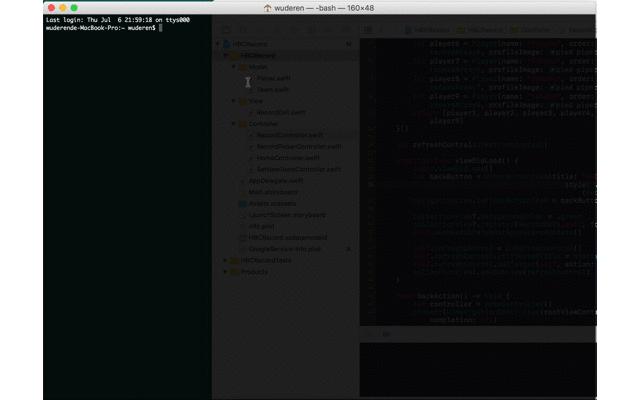This screenshot has width=640, height=400.
Task: Collapse the Model folder disclosure triangle
Action: click(234, 67)
